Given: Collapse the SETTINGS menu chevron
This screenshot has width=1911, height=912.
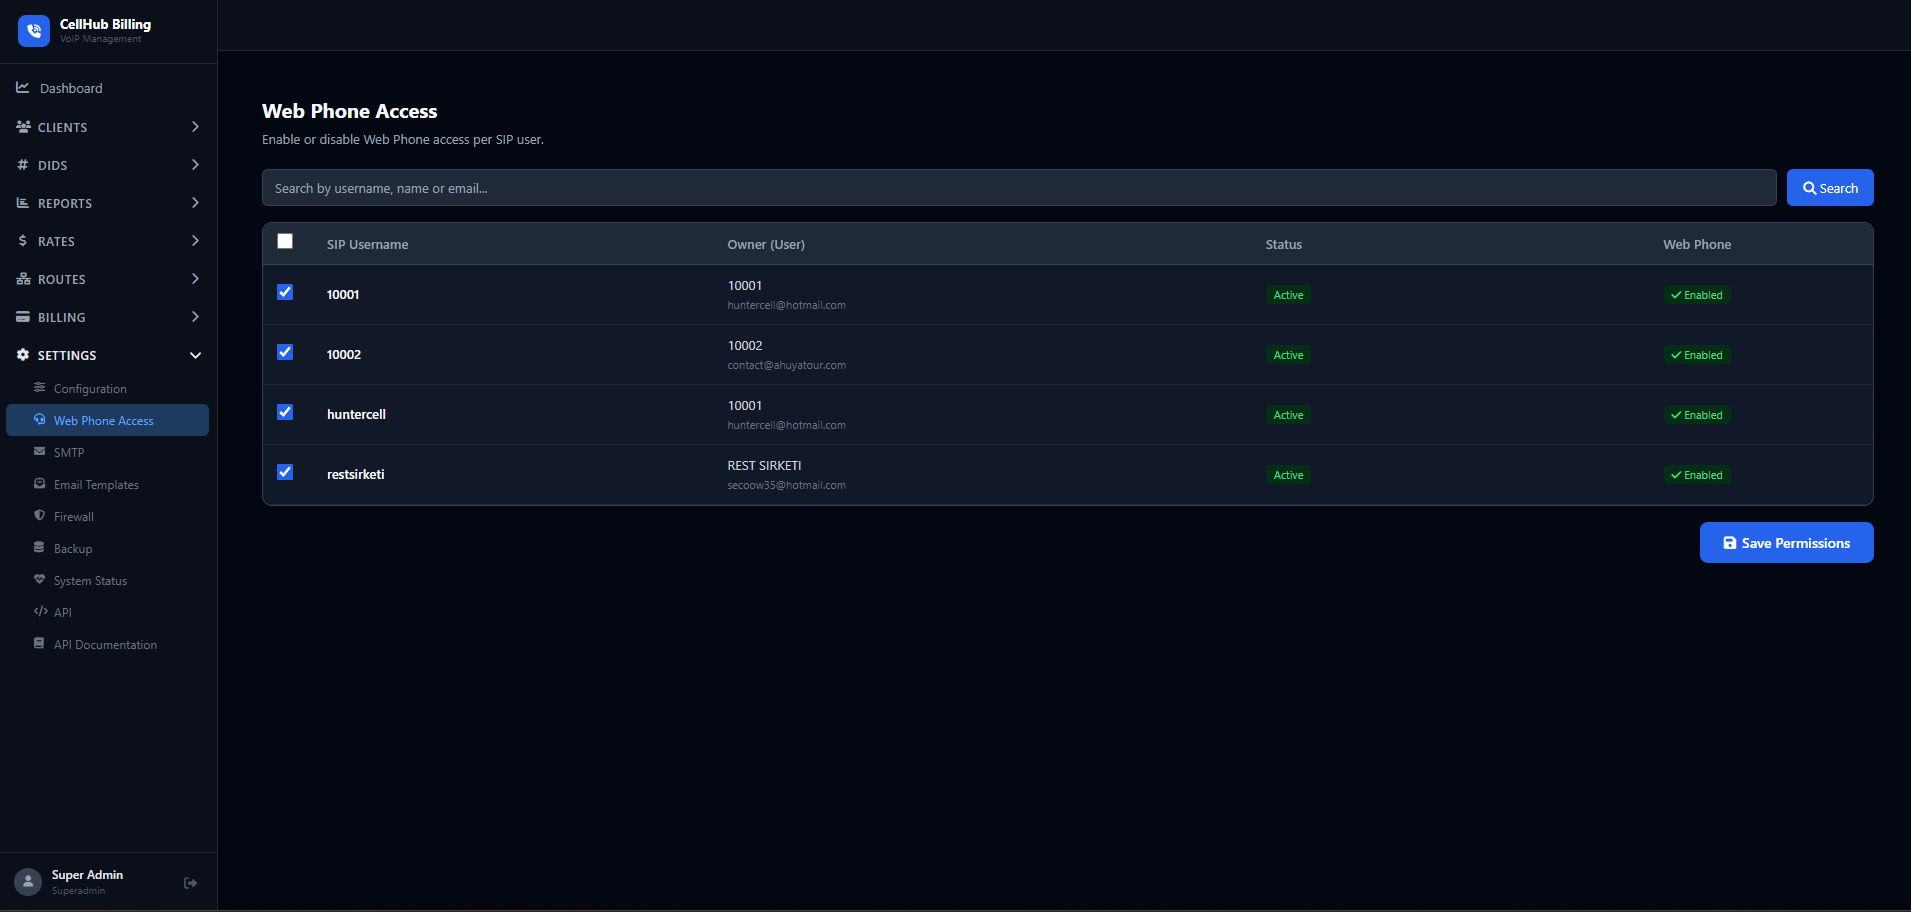Looking at the screenshot, I should [x=195, y=355].
